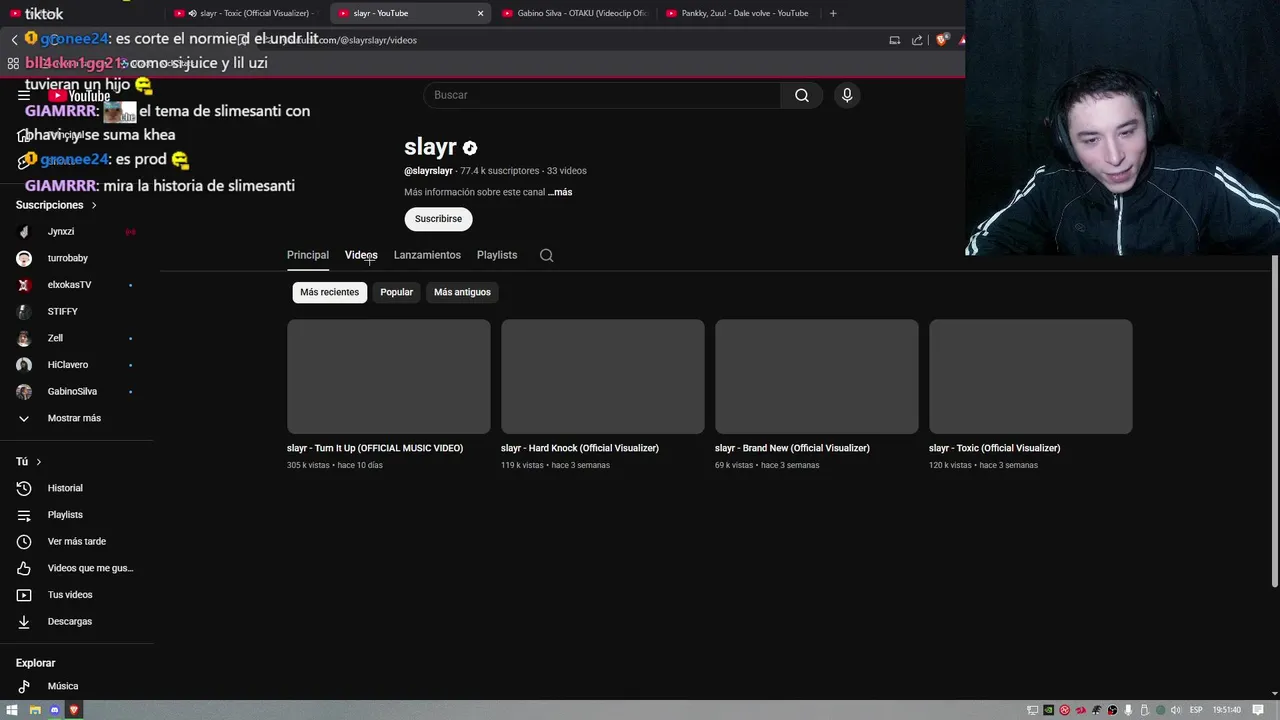Click the 19:51:40 taskbar clock
1280x720 pixels.
pos(1227,710)
